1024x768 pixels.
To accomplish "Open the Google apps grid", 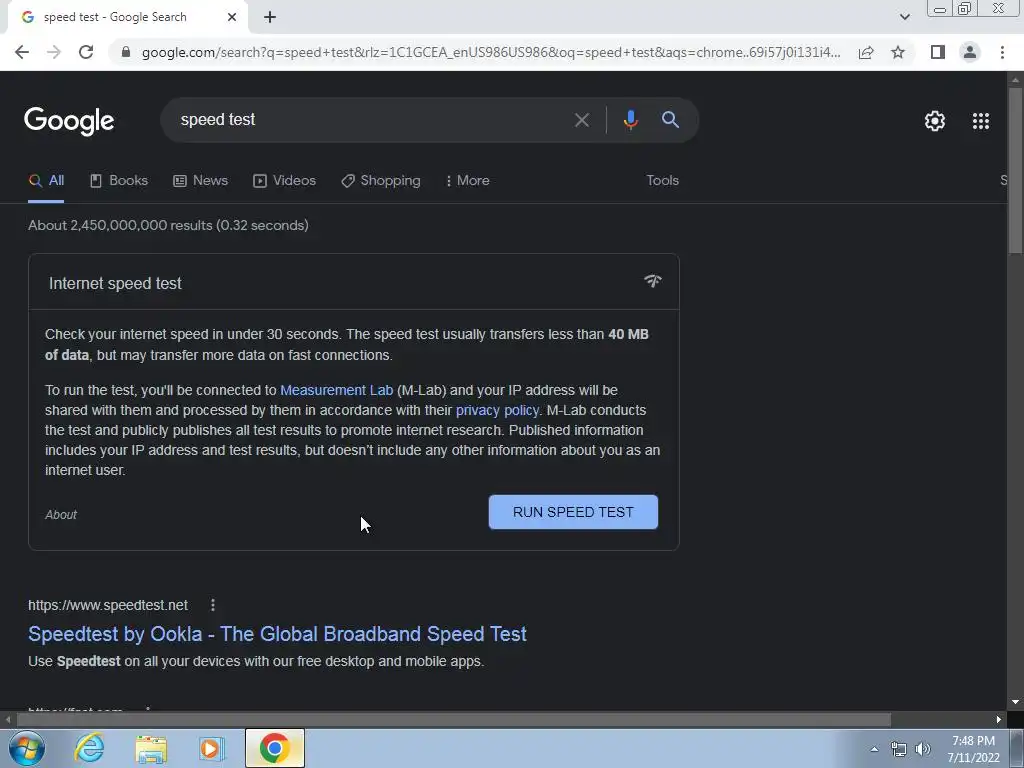I will [981, 121].
